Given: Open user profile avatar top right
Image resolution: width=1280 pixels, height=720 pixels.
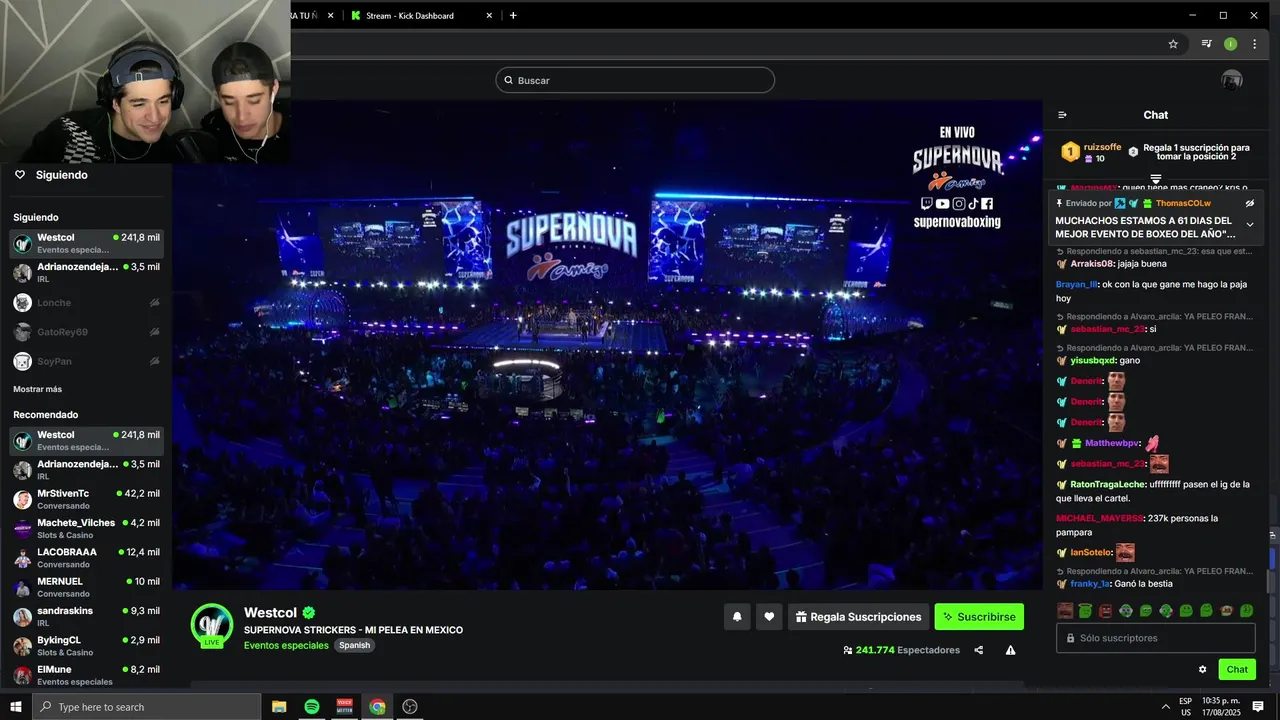Looking at the screenshot, I should coord(1232,80).
